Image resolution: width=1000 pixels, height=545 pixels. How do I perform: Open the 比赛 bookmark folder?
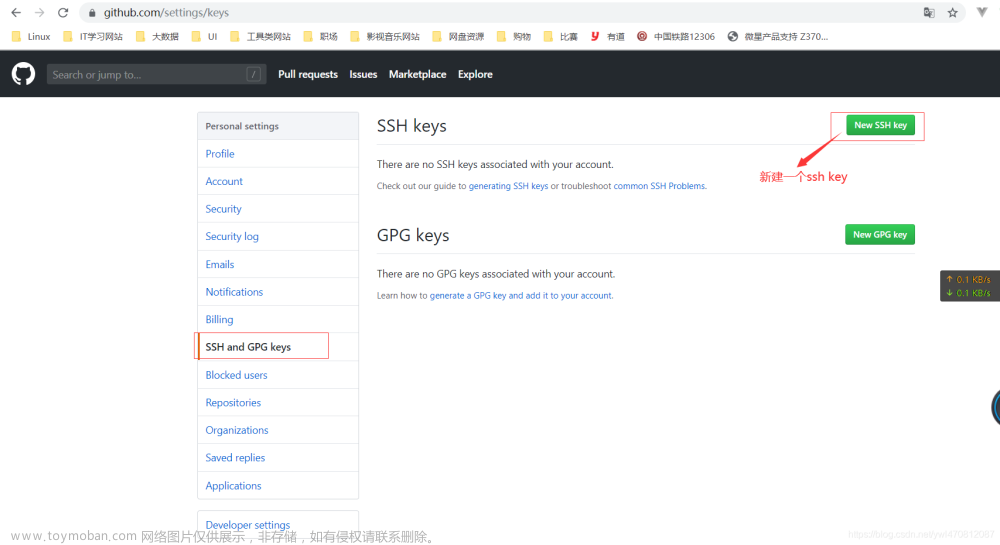tap(561, 37)
